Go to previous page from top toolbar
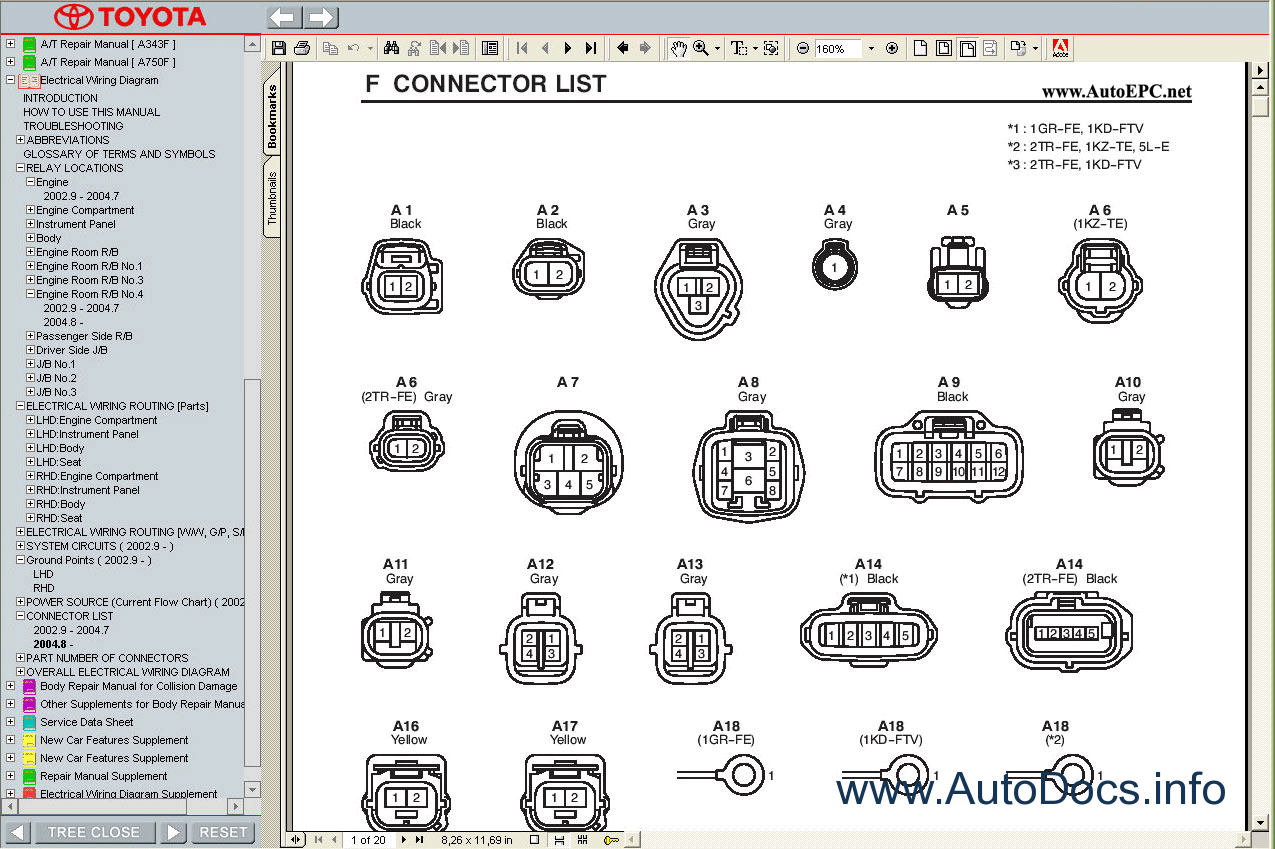The height and width of the screenshot is (849, 1275). [x=545, y=48]
